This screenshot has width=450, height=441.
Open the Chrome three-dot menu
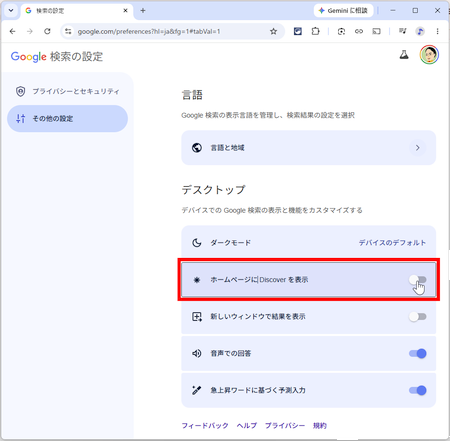click(437, 31)
